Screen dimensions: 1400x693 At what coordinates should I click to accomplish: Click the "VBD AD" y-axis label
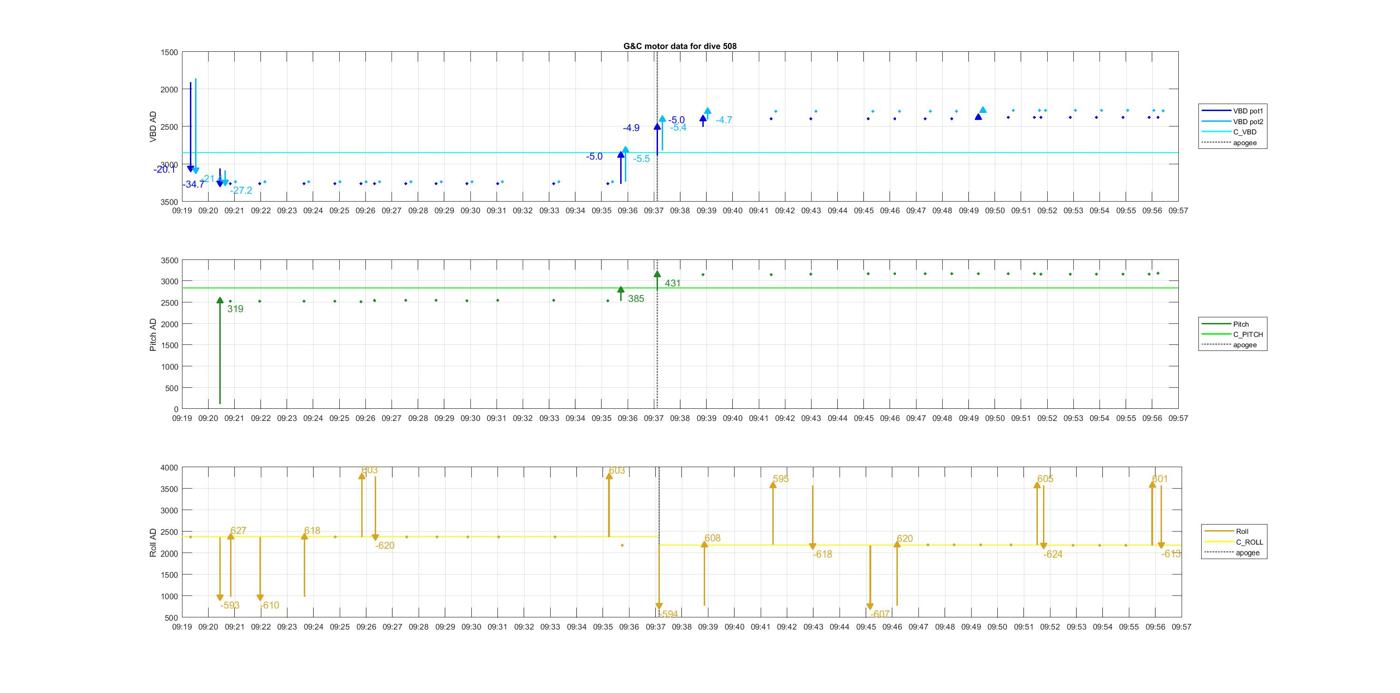click(x=154, y=127)
